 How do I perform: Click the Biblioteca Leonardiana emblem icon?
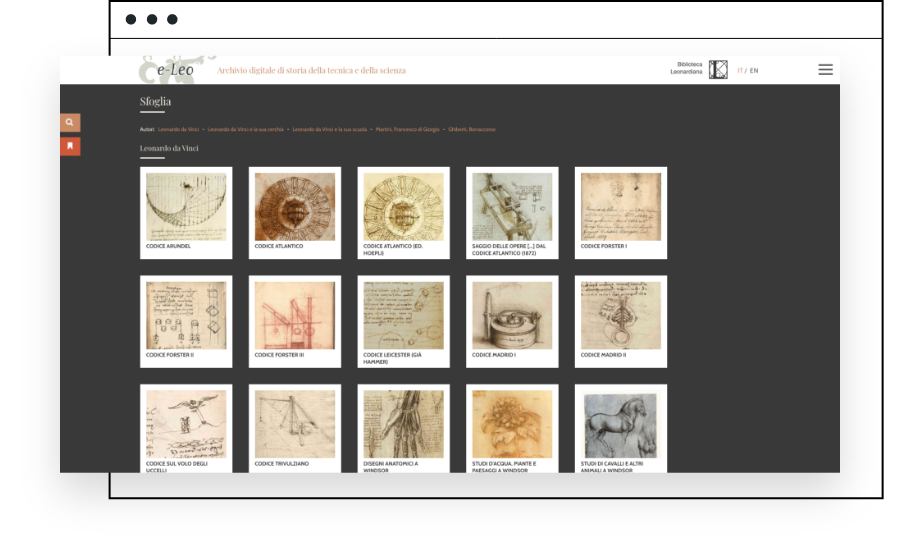(718, 69)
